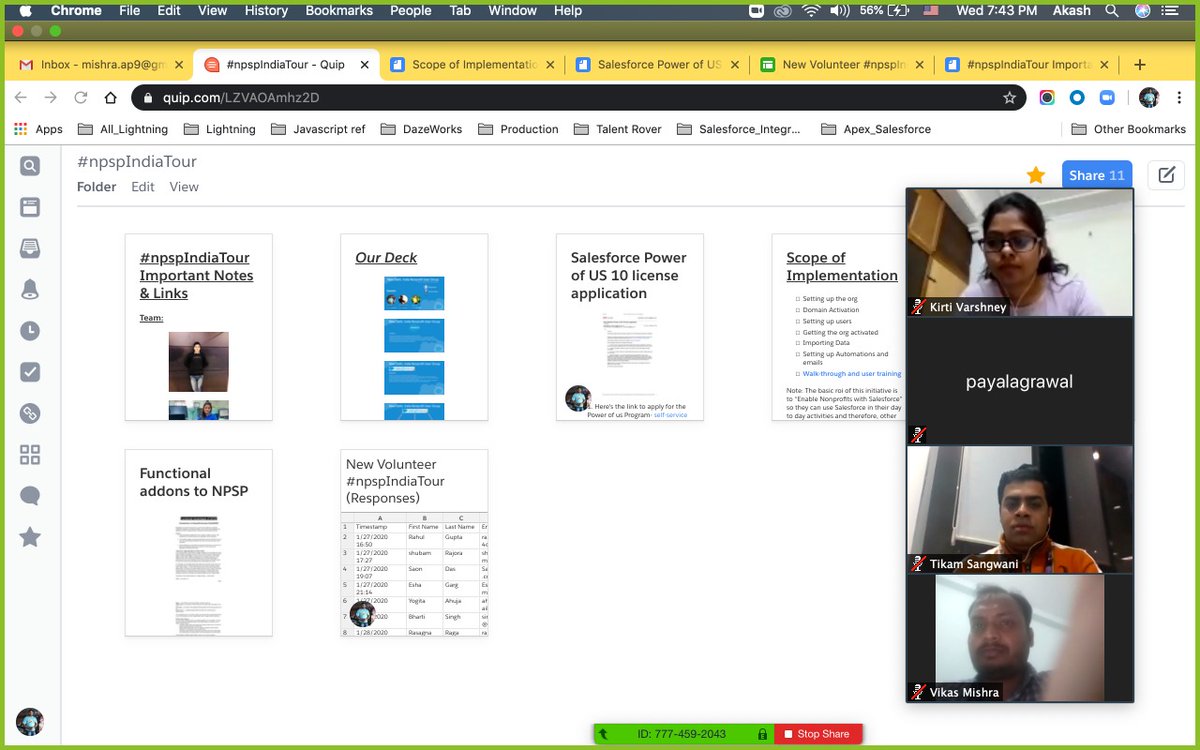Click the Chrome Apps shortcut
The width and height of the screenshot is (1200, 750).
point(38,129)
